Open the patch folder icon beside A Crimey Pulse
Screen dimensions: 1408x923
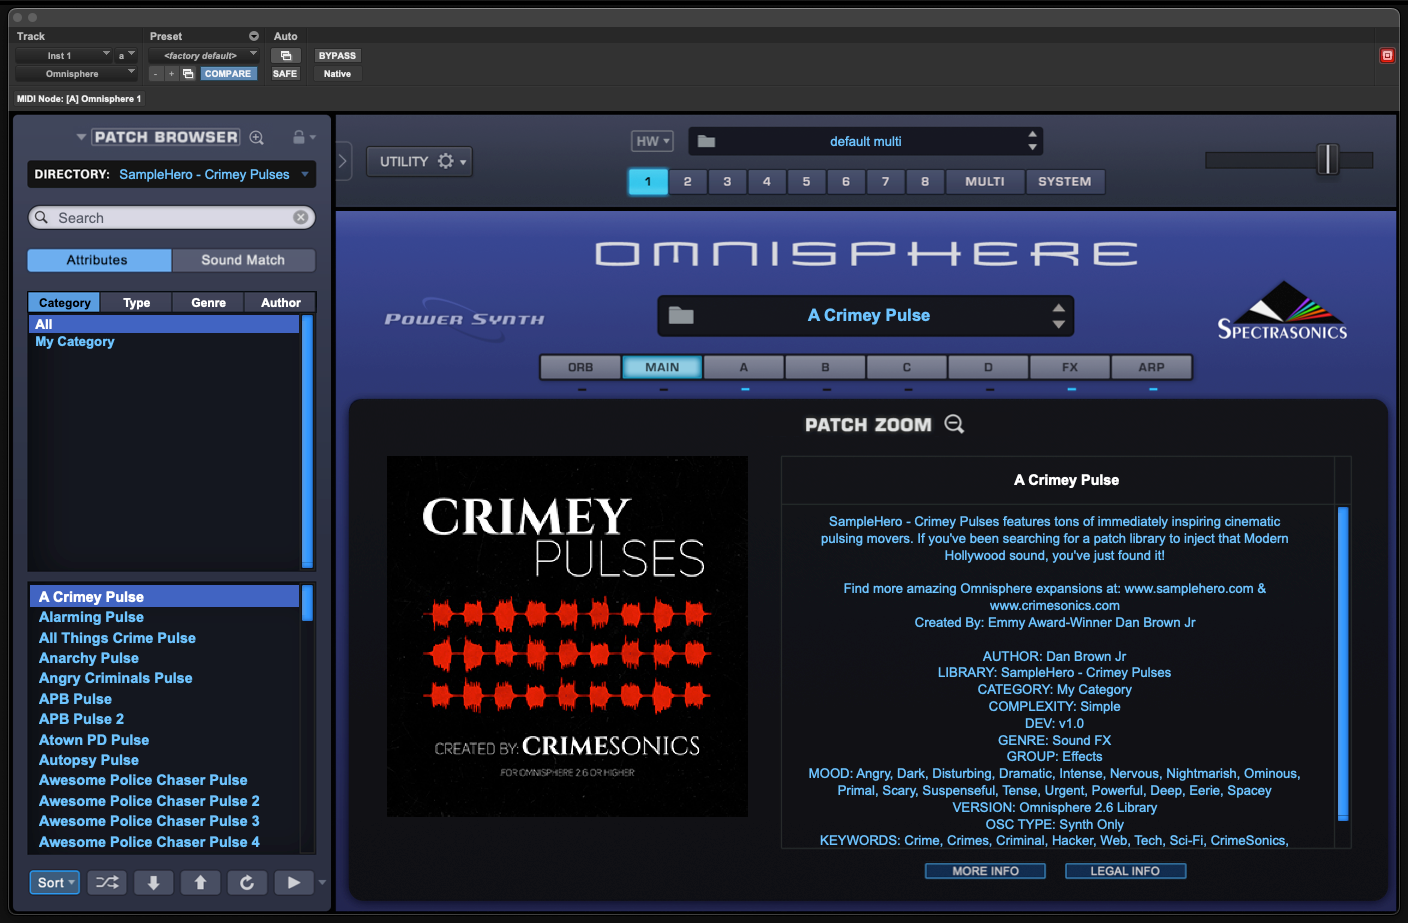(x=681, y=315)
